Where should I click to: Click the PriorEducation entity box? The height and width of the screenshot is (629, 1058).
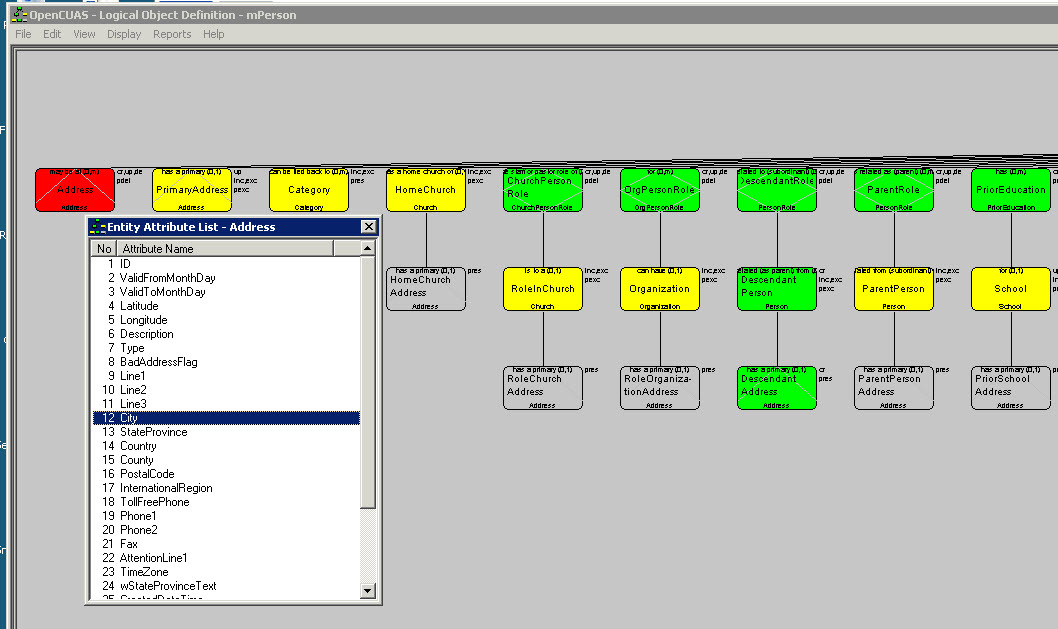tap(1010, 190)
